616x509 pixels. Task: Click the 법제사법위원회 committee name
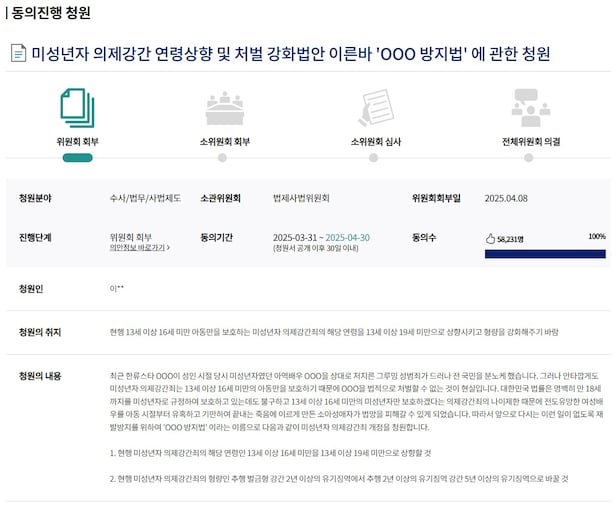click(x=301, y=198)
